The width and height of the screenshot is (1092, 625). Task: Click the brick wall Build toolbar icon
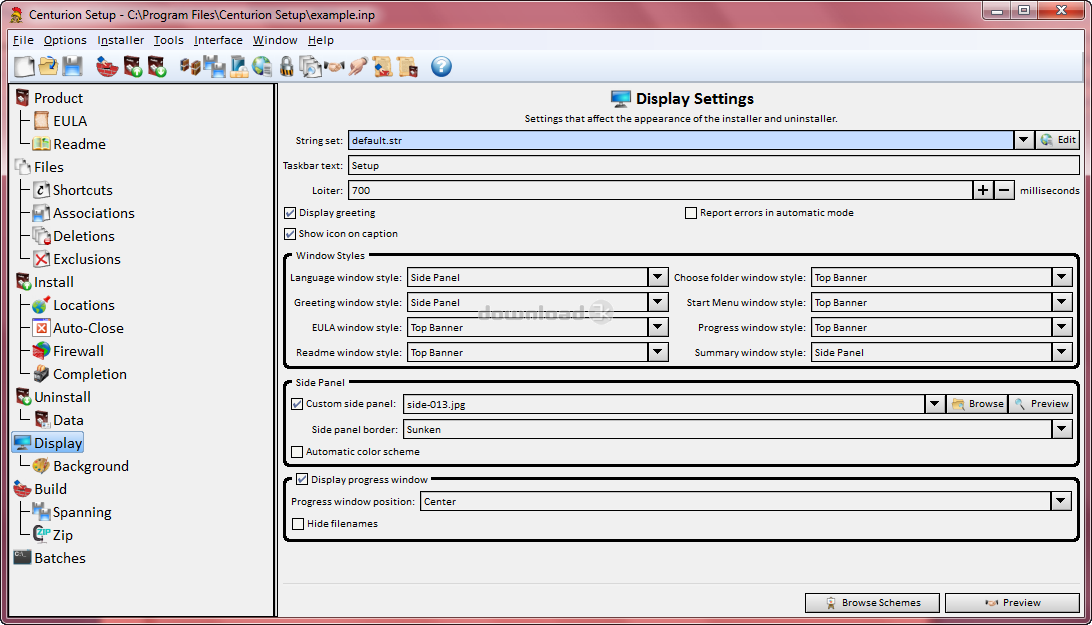(107, 67)
